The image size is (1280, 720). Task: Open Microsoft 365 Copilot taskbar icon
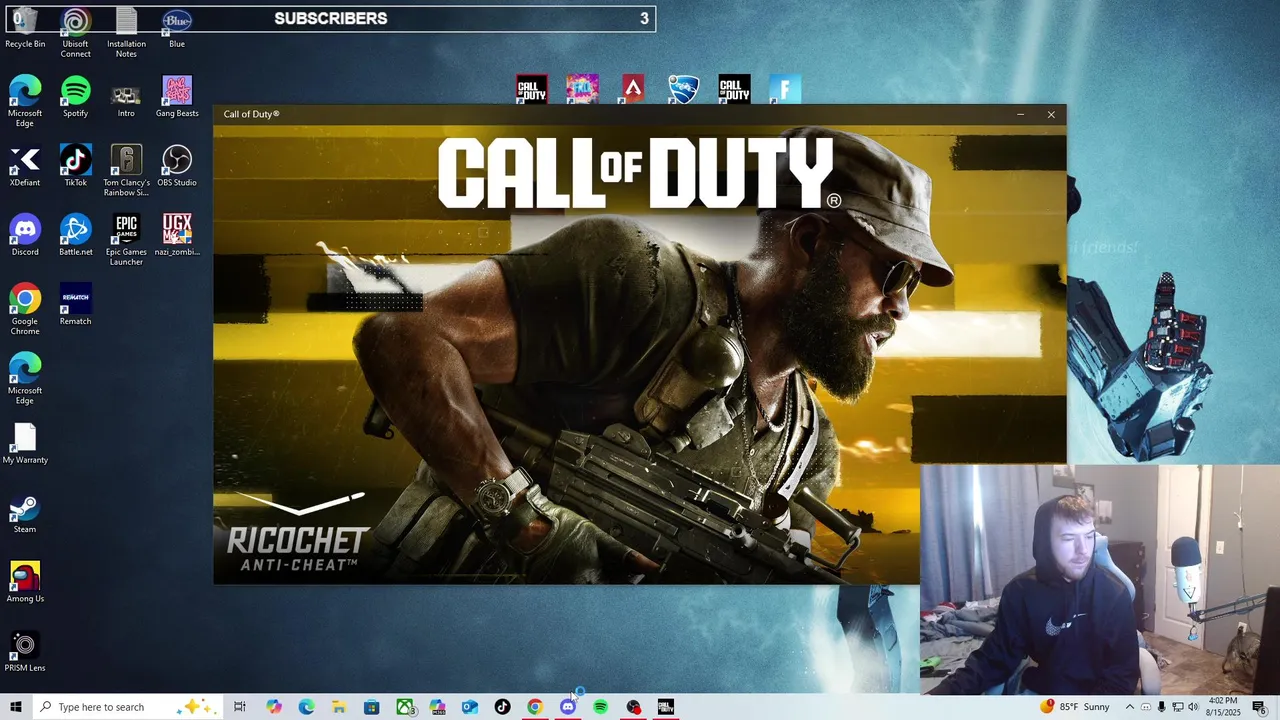click(437, 707)
